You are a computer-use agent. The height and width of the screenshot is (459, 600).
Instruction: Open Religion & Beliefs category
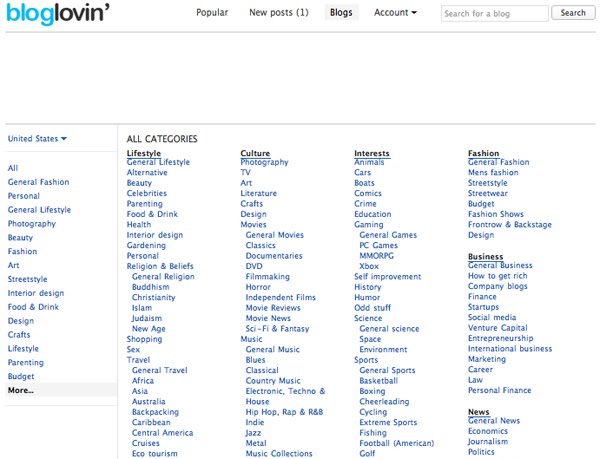[x=160, y=266]
